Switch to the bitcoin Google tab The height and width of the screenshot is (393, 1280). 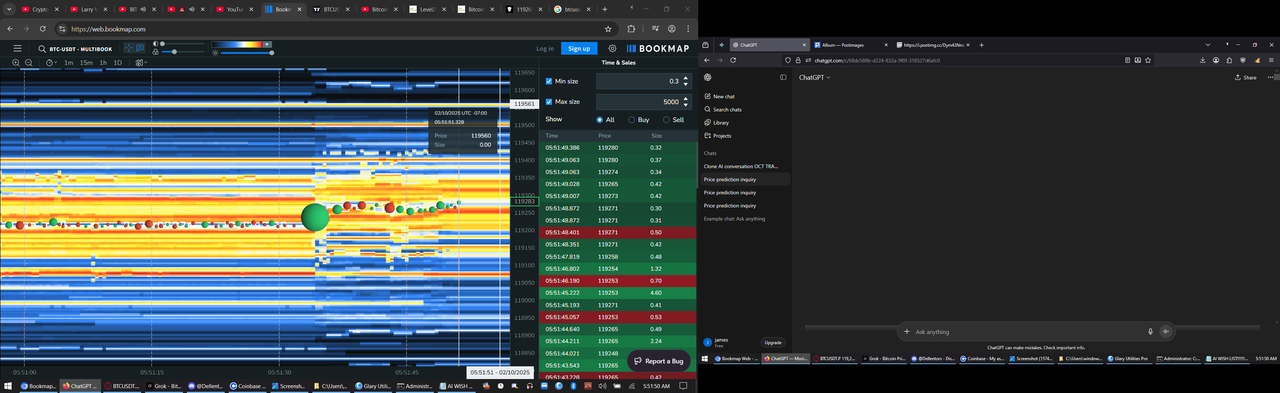point(572,9)
